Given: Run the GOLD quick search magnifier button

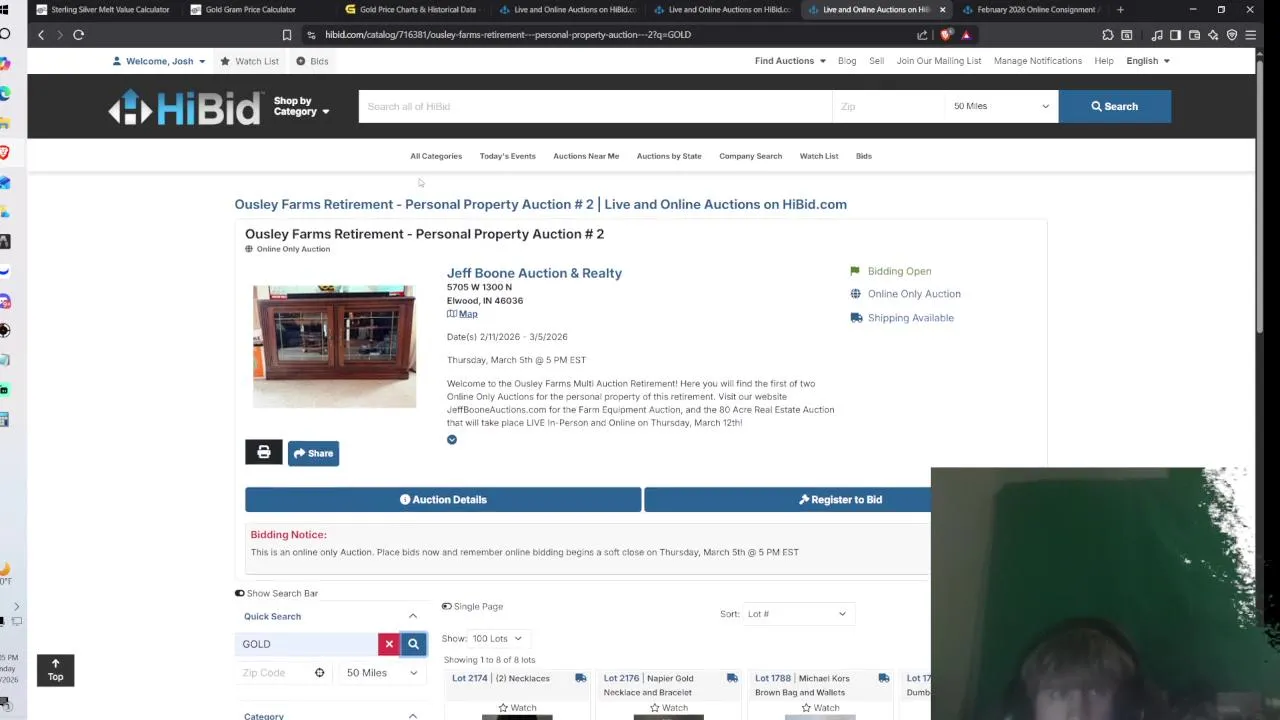Looking at the screenshot, I should (413, 644).
